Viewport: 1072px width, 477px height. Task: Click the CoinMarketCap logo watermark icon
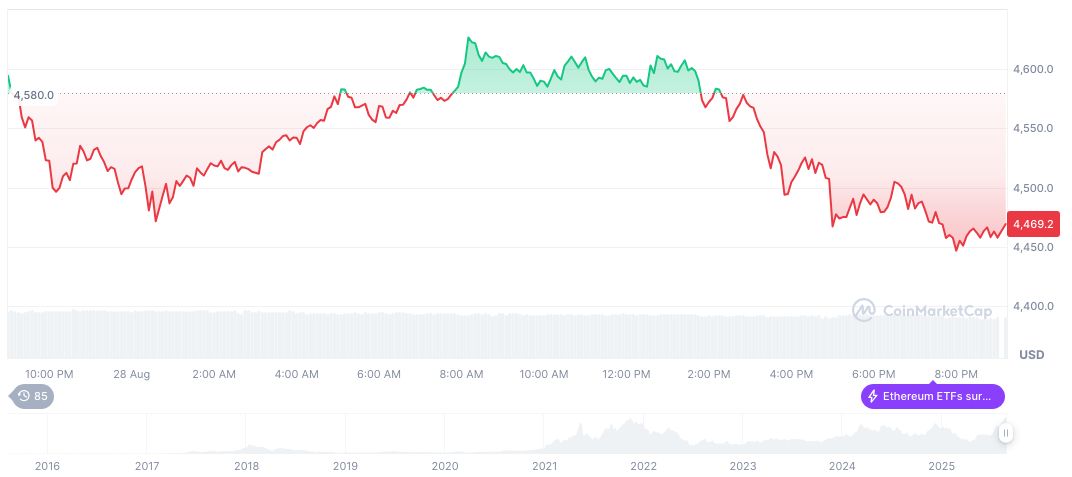[864, 310]
